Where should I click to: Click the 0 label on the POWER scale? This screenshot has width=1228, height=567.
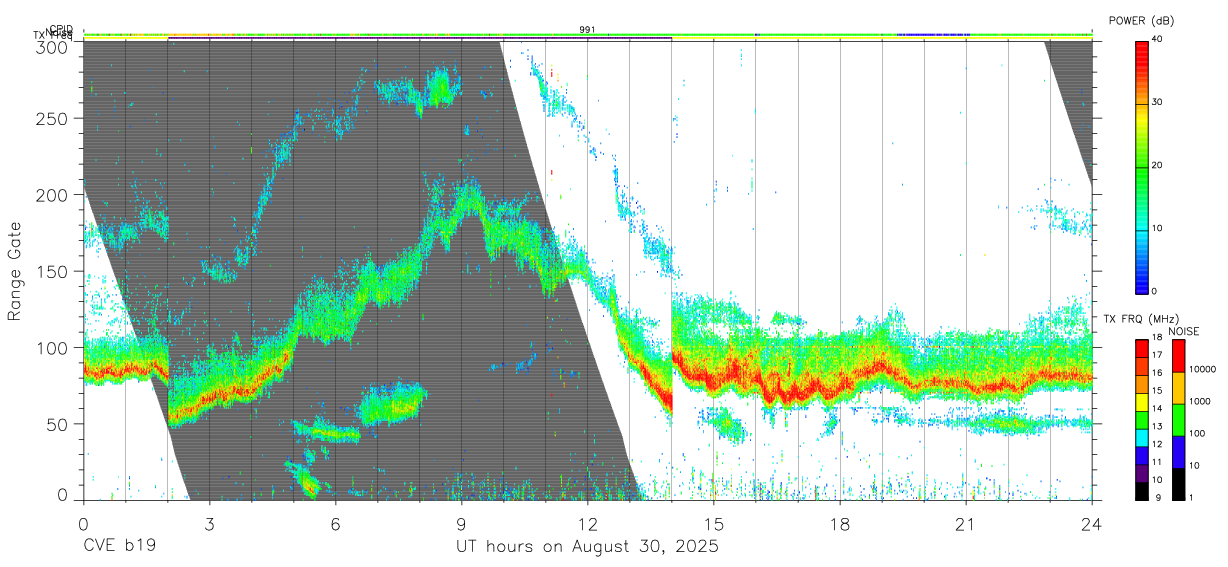click(x=1154, y=291)
